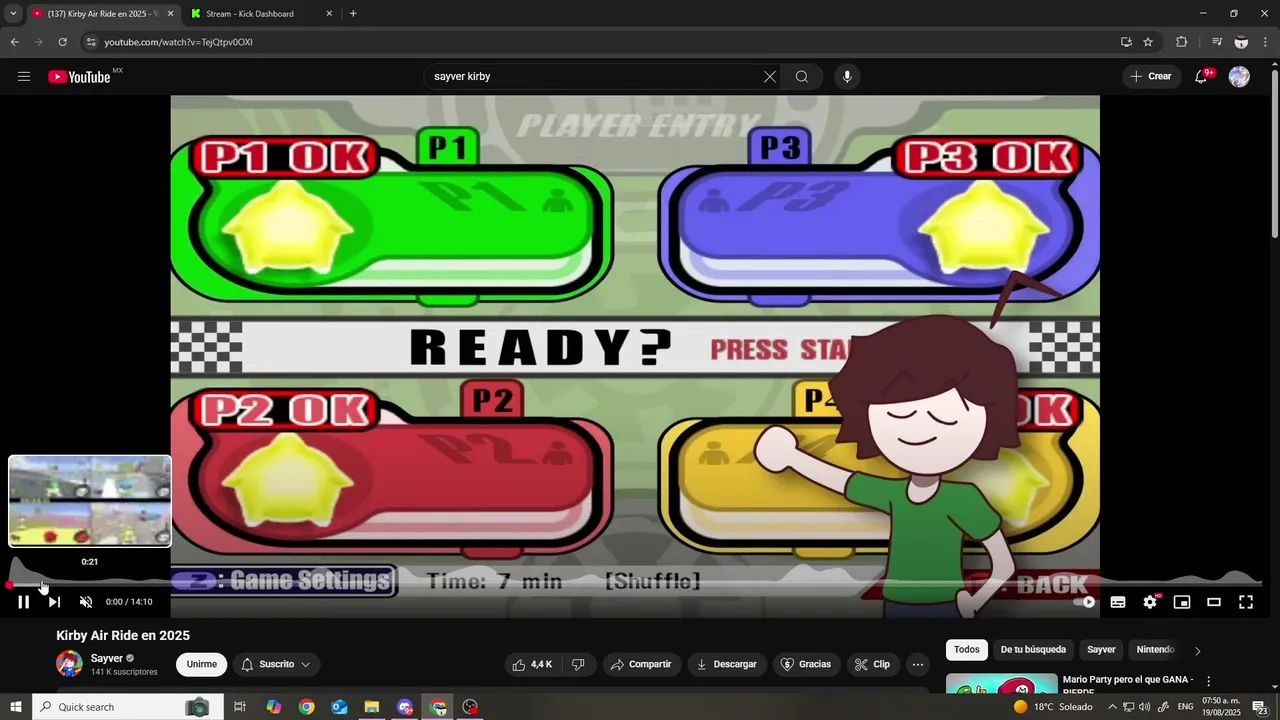This screenshot has height=720, width=1280.
Task: Open a new browser tab
Action: tap(353, 14)
